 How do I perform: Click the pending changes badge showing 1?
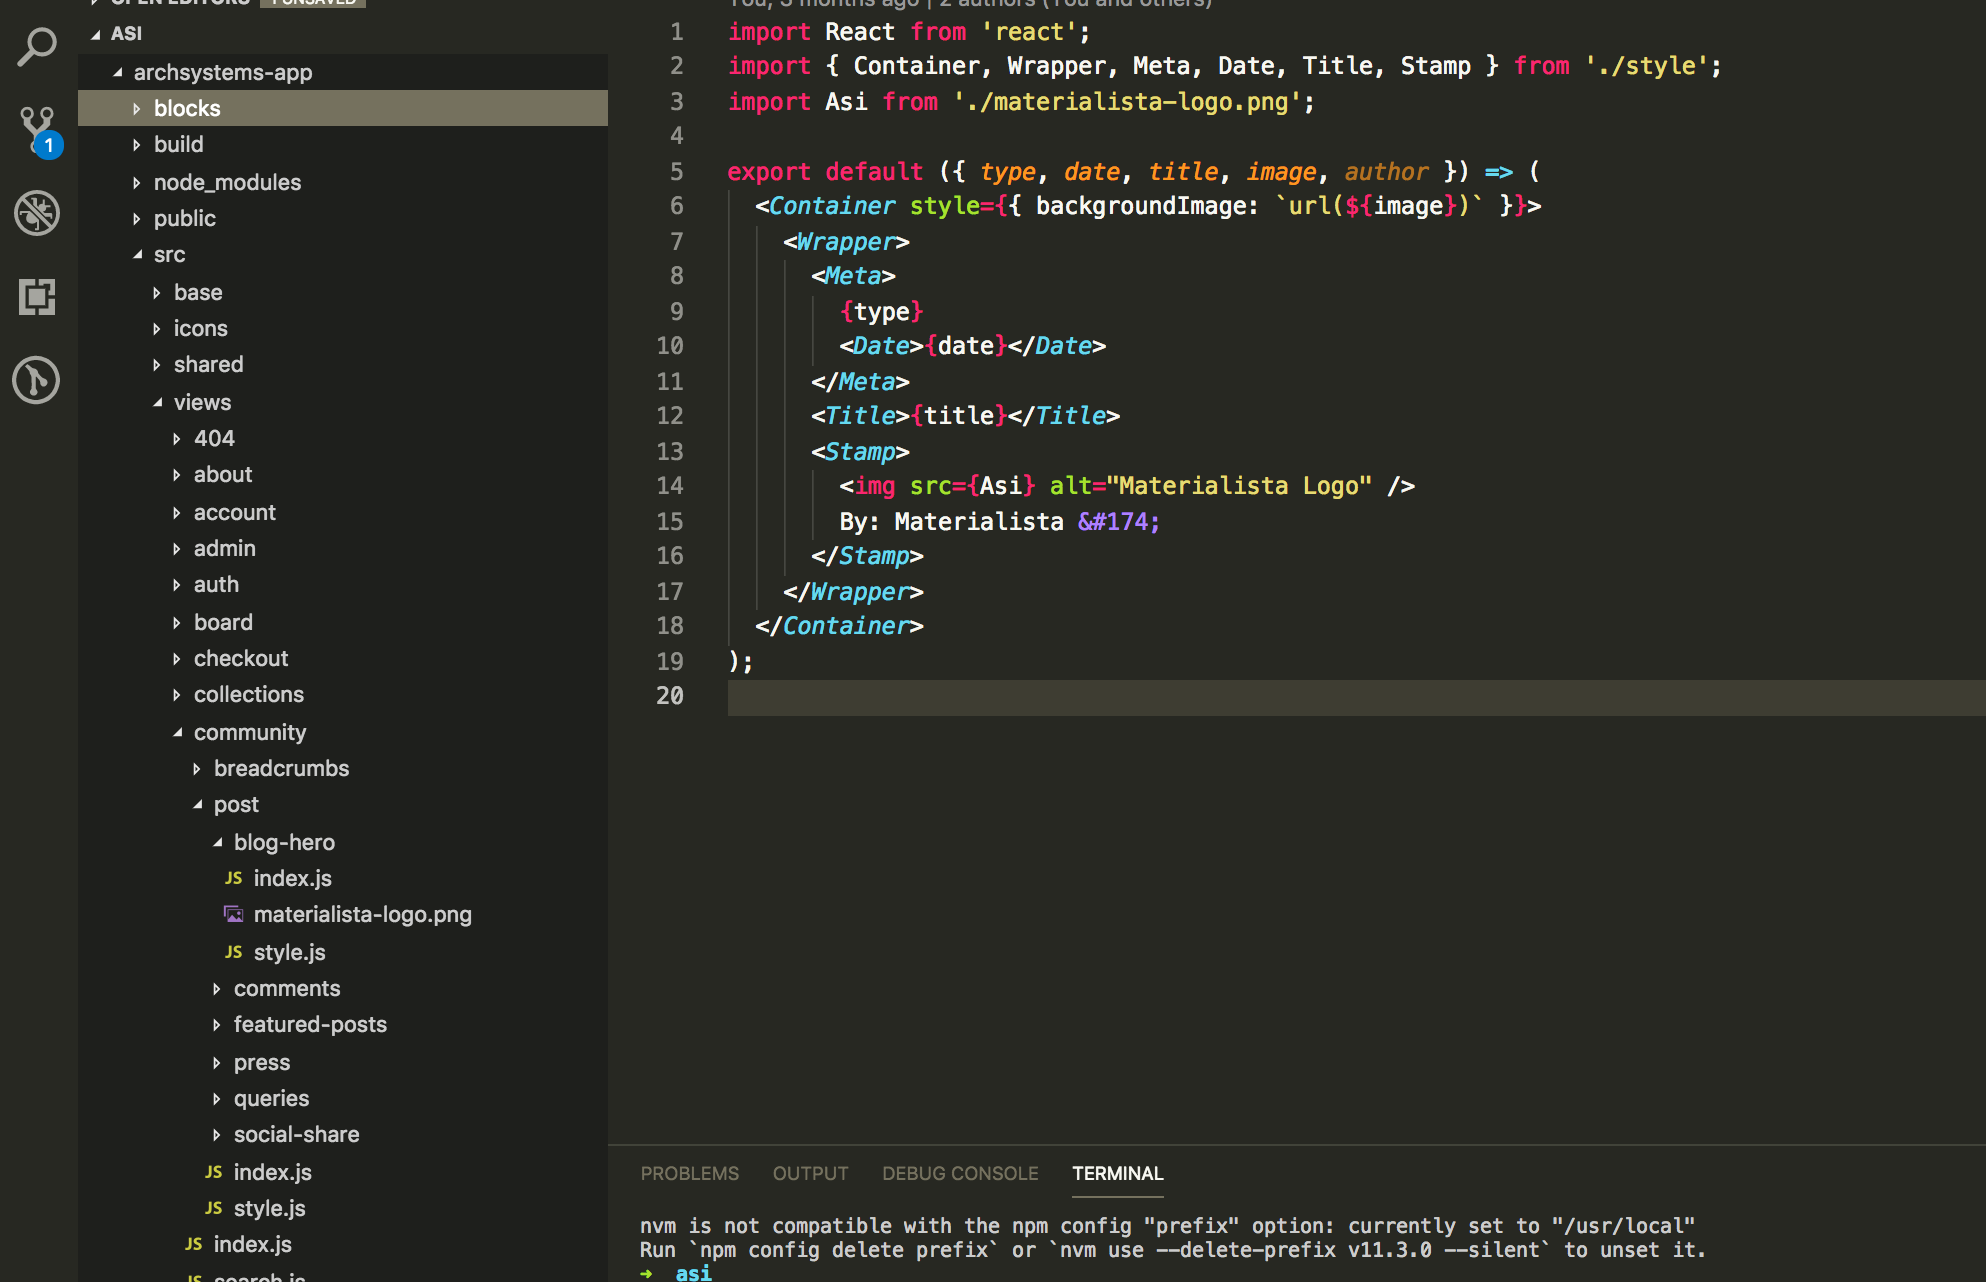(x=48, y=145)
